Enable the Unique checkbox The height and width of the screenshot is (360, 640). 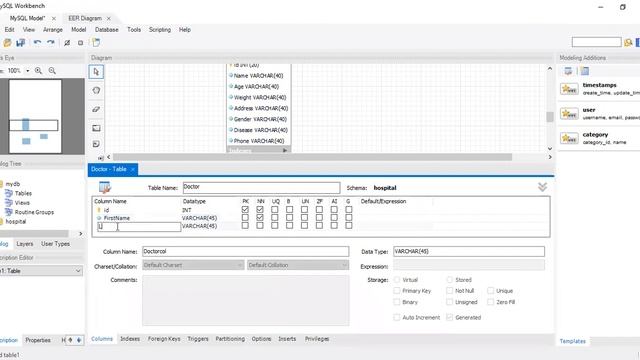click(490, 291)
